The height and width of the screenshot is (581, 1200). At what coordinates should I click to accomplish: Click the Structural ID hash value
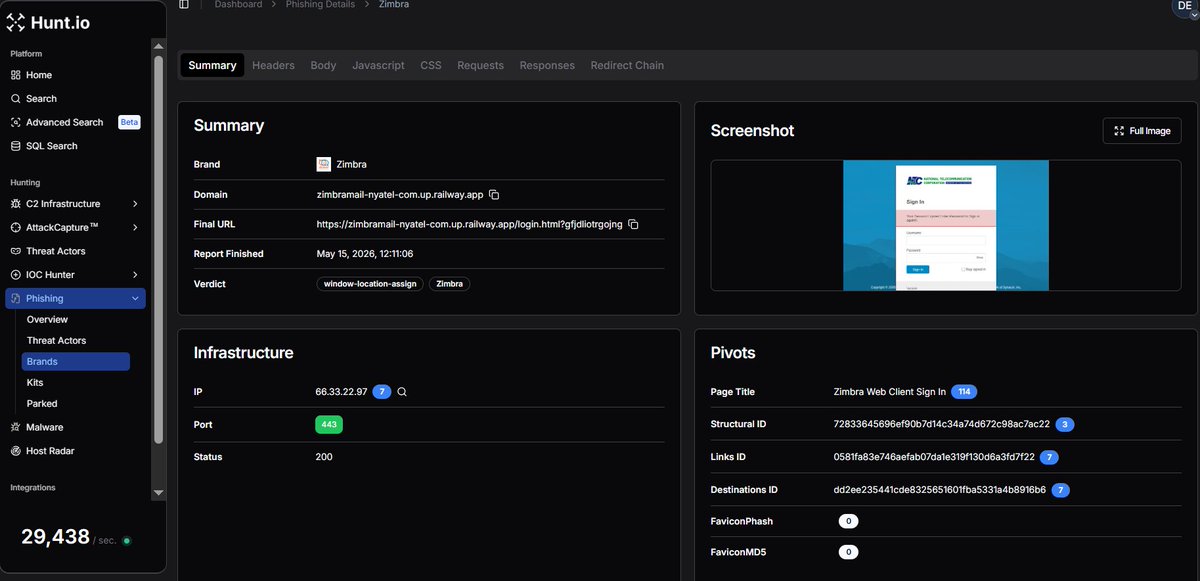(x=941, y=424)
